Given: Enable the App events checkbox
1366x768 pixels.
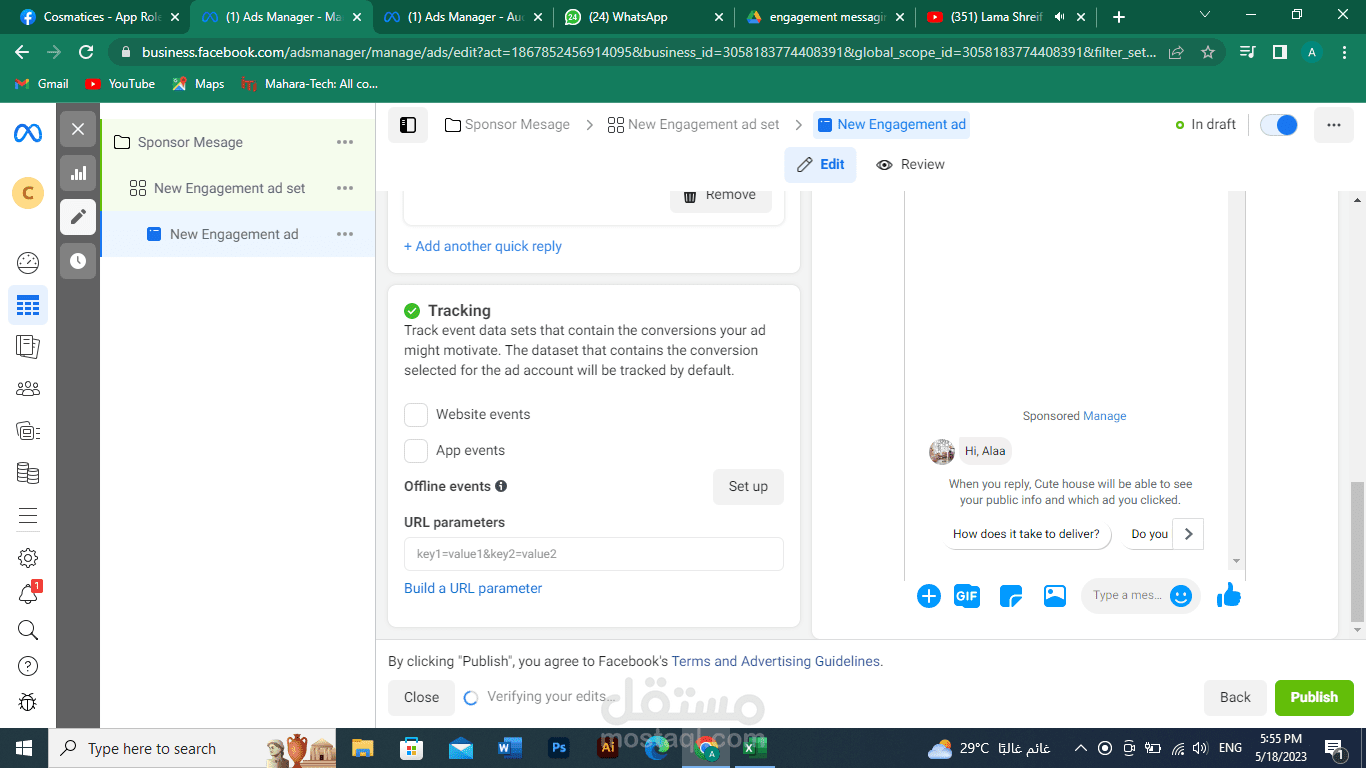Looking at the screenshot, I should pyautogui.click(x=416, y=451).
